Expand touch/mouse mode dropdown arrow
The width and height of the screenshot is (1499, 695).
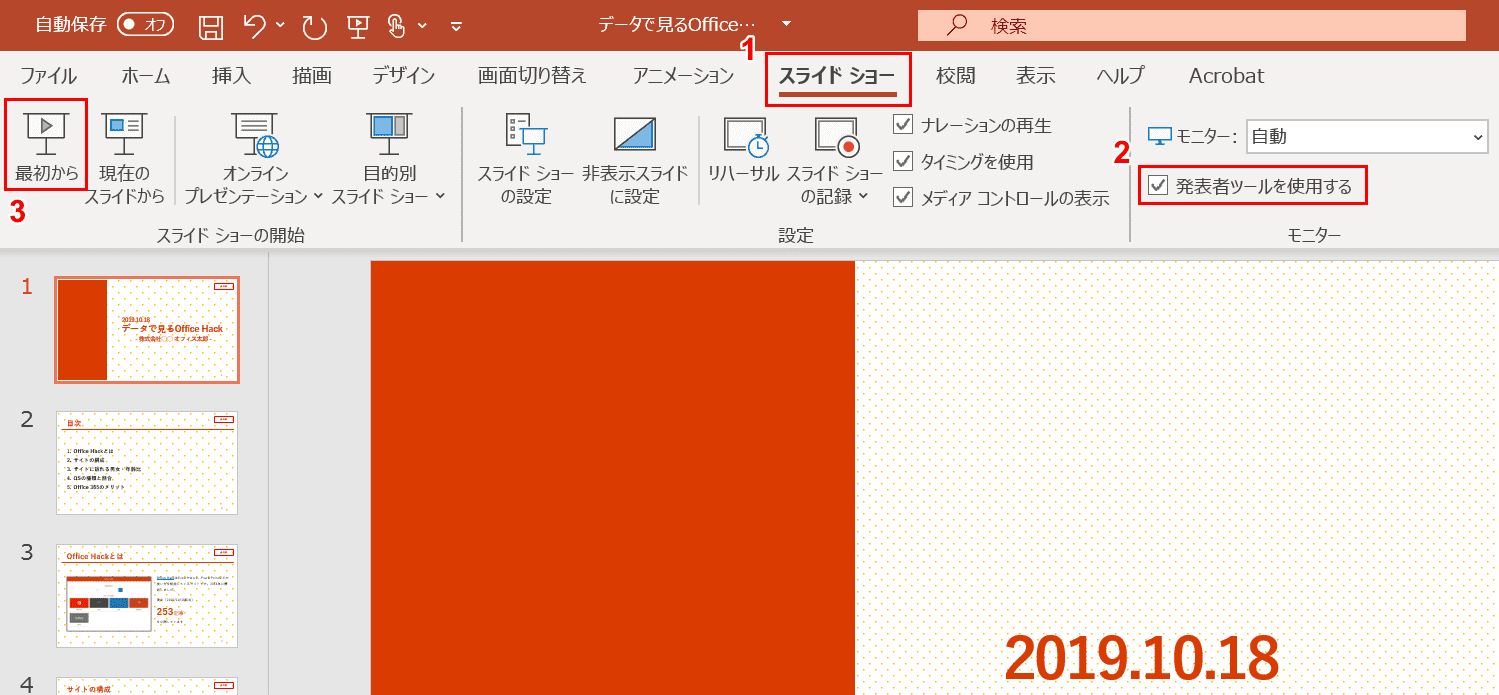pos(422,25)
